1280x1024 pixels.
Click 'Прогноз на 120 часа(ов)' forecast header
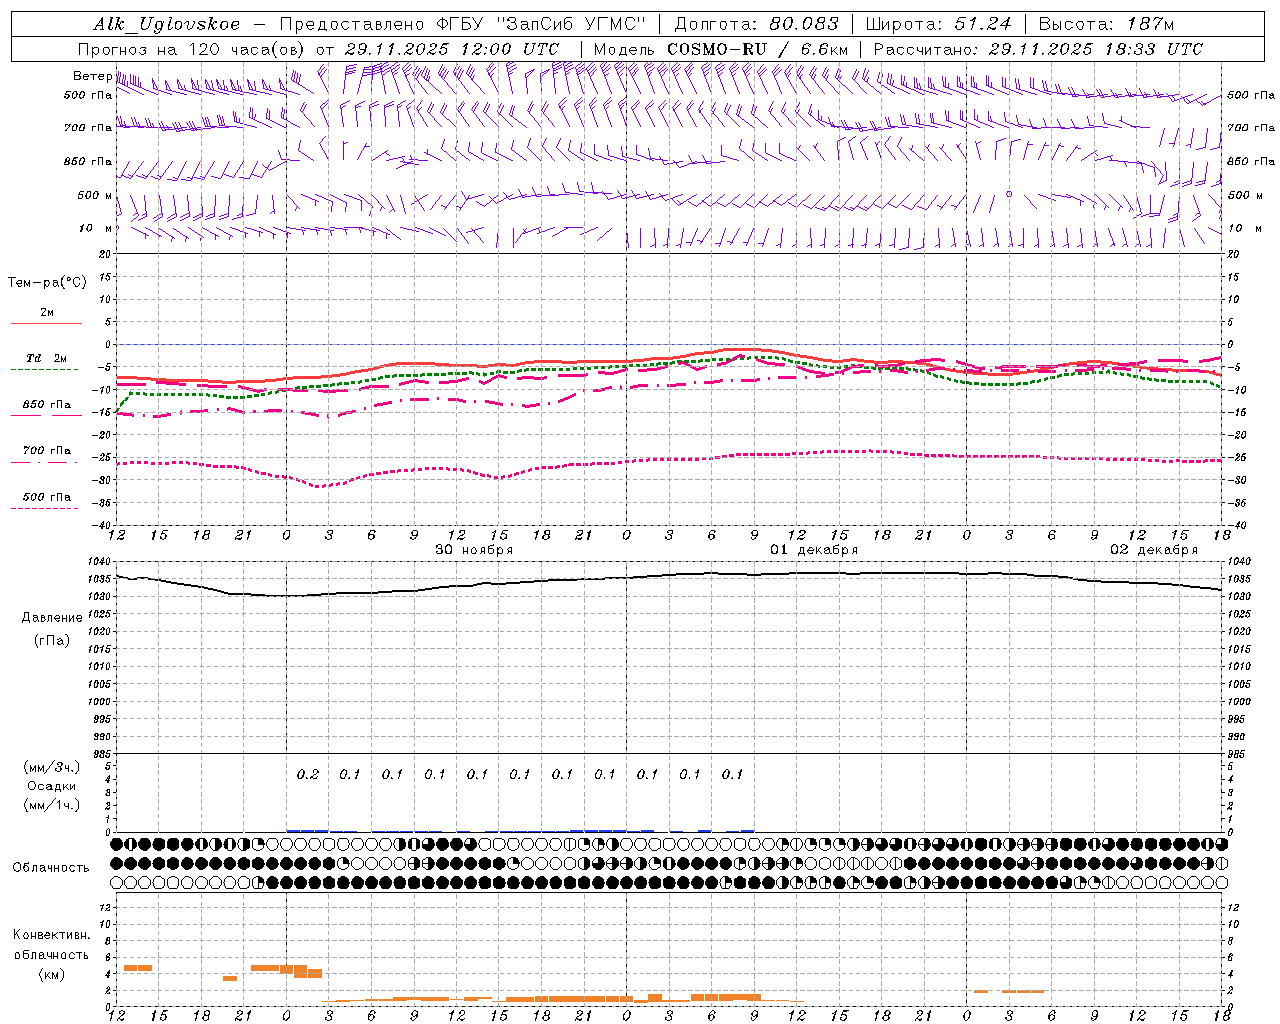click(192, 49)
